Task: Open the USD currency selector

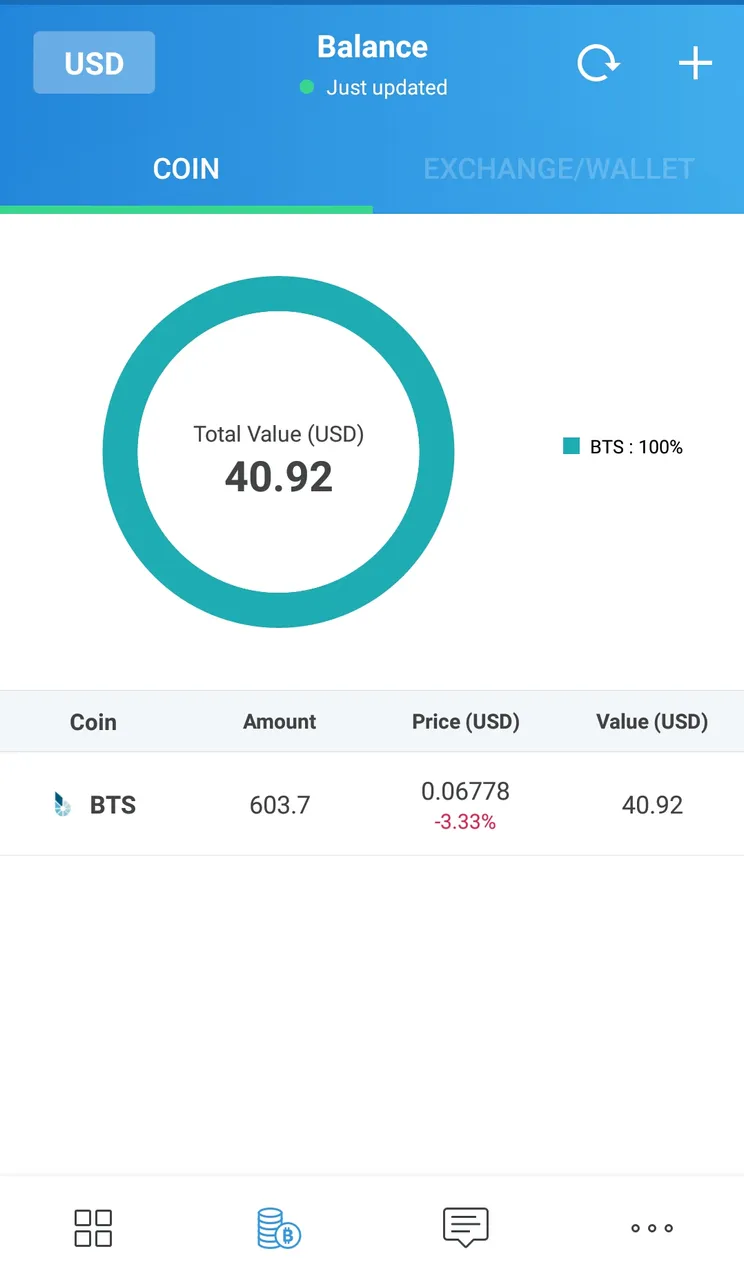Action: (94, 63)
